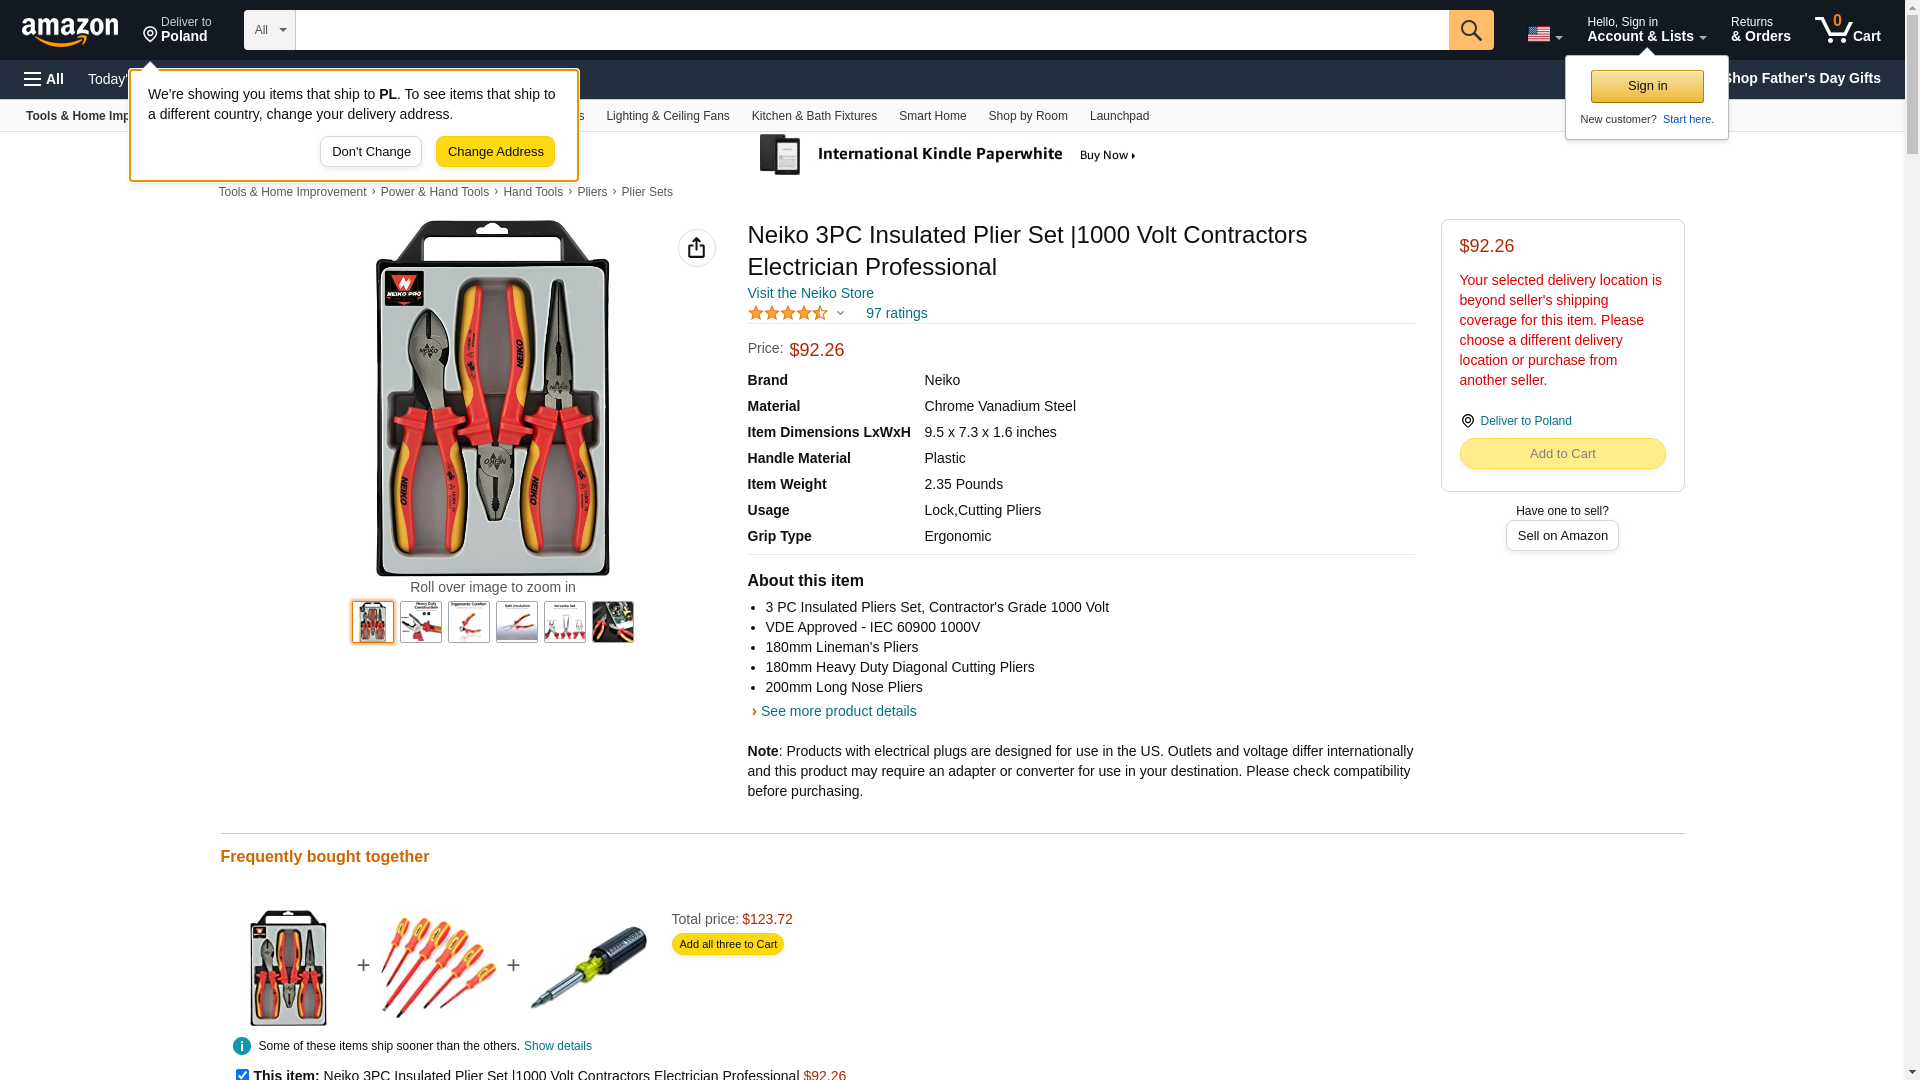Open the search category 'All' dropdown
Screen dimensions: 1920x1080
pyautogui.click(x=269, y=30)
